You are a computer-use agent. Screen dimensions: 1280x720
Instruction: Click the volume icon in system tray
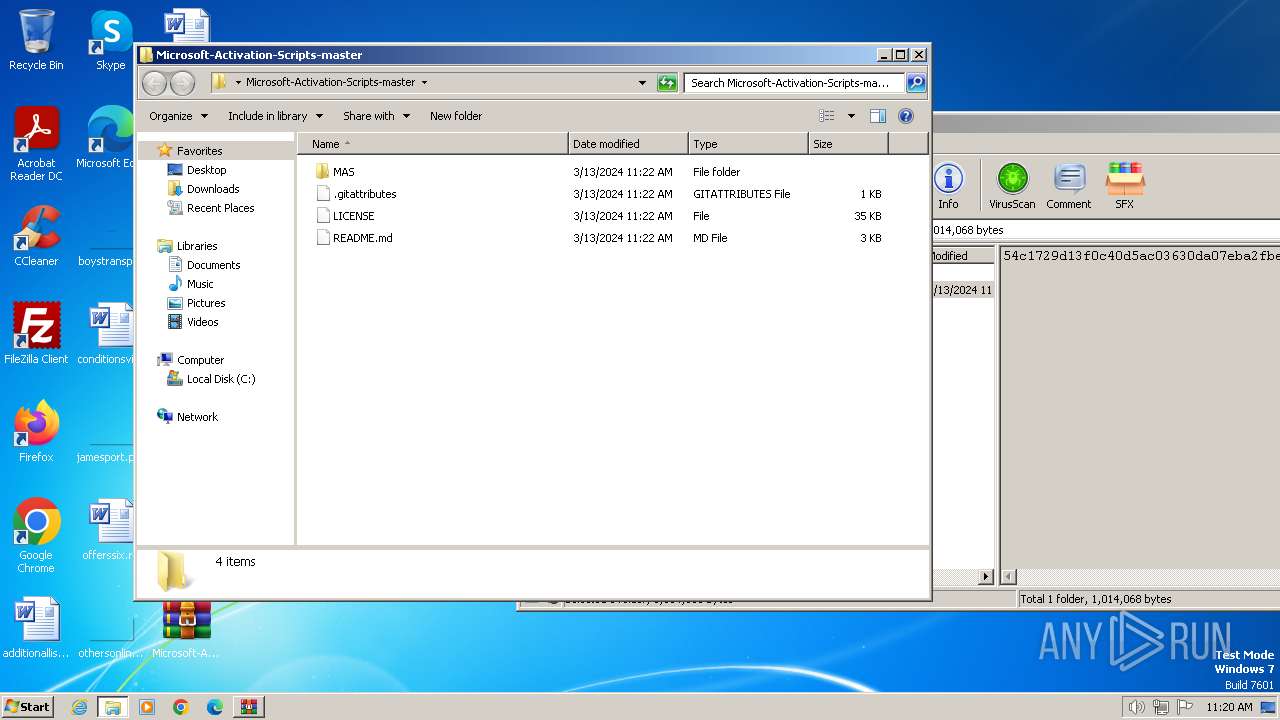click(x=1136, y=707)
